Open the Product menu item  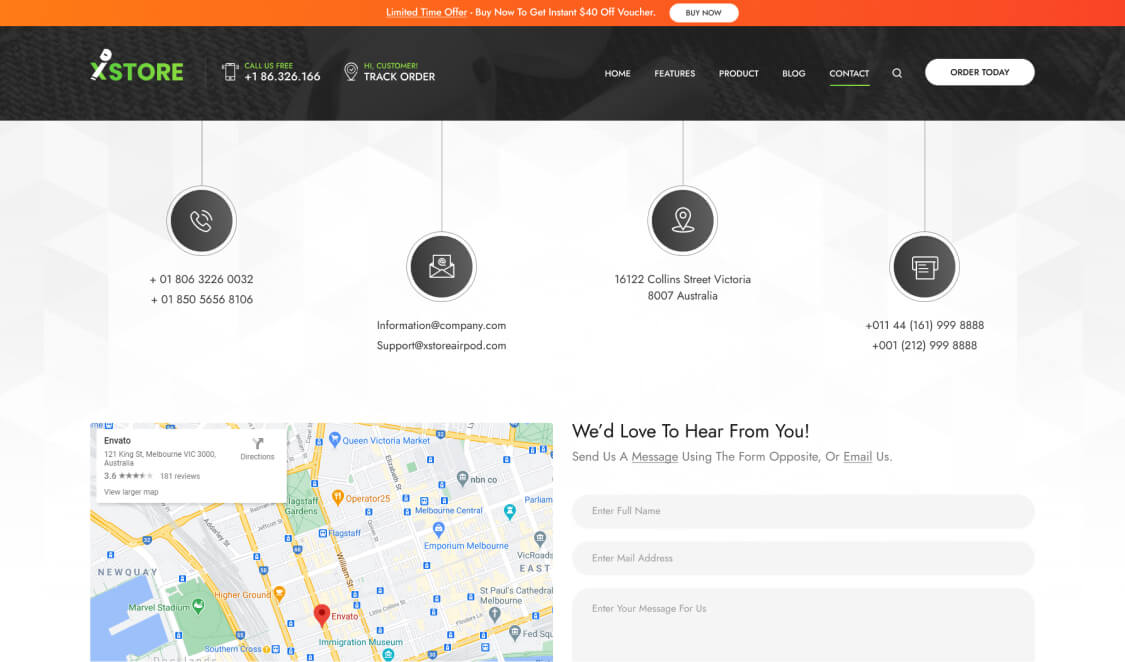738,73
